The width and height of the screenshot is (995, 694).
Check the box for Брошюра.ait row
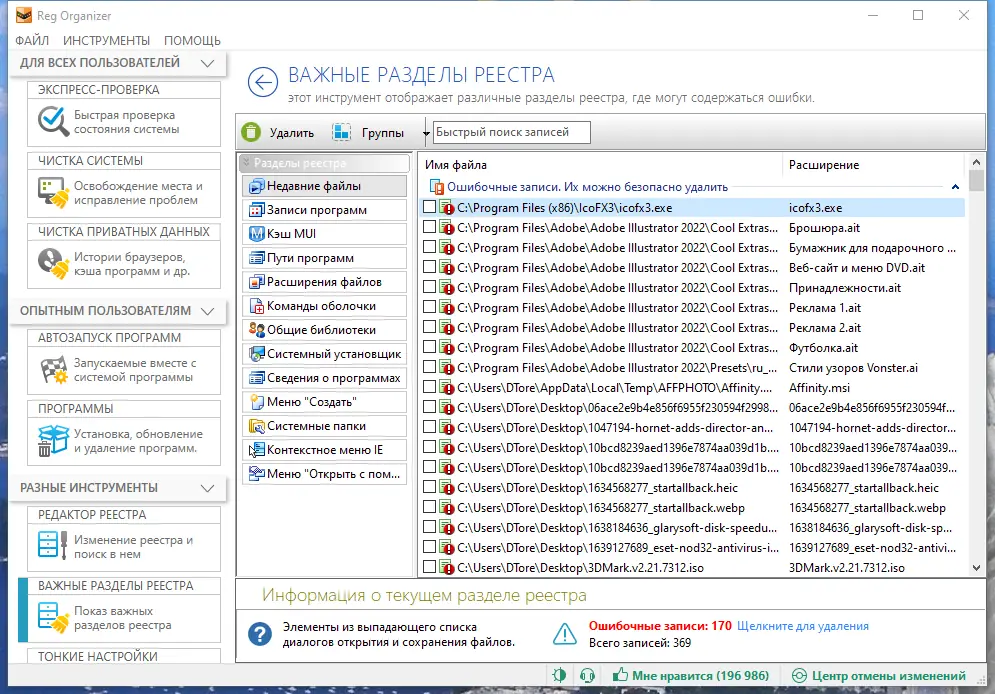pyautogui.click(x=430, y=227)
